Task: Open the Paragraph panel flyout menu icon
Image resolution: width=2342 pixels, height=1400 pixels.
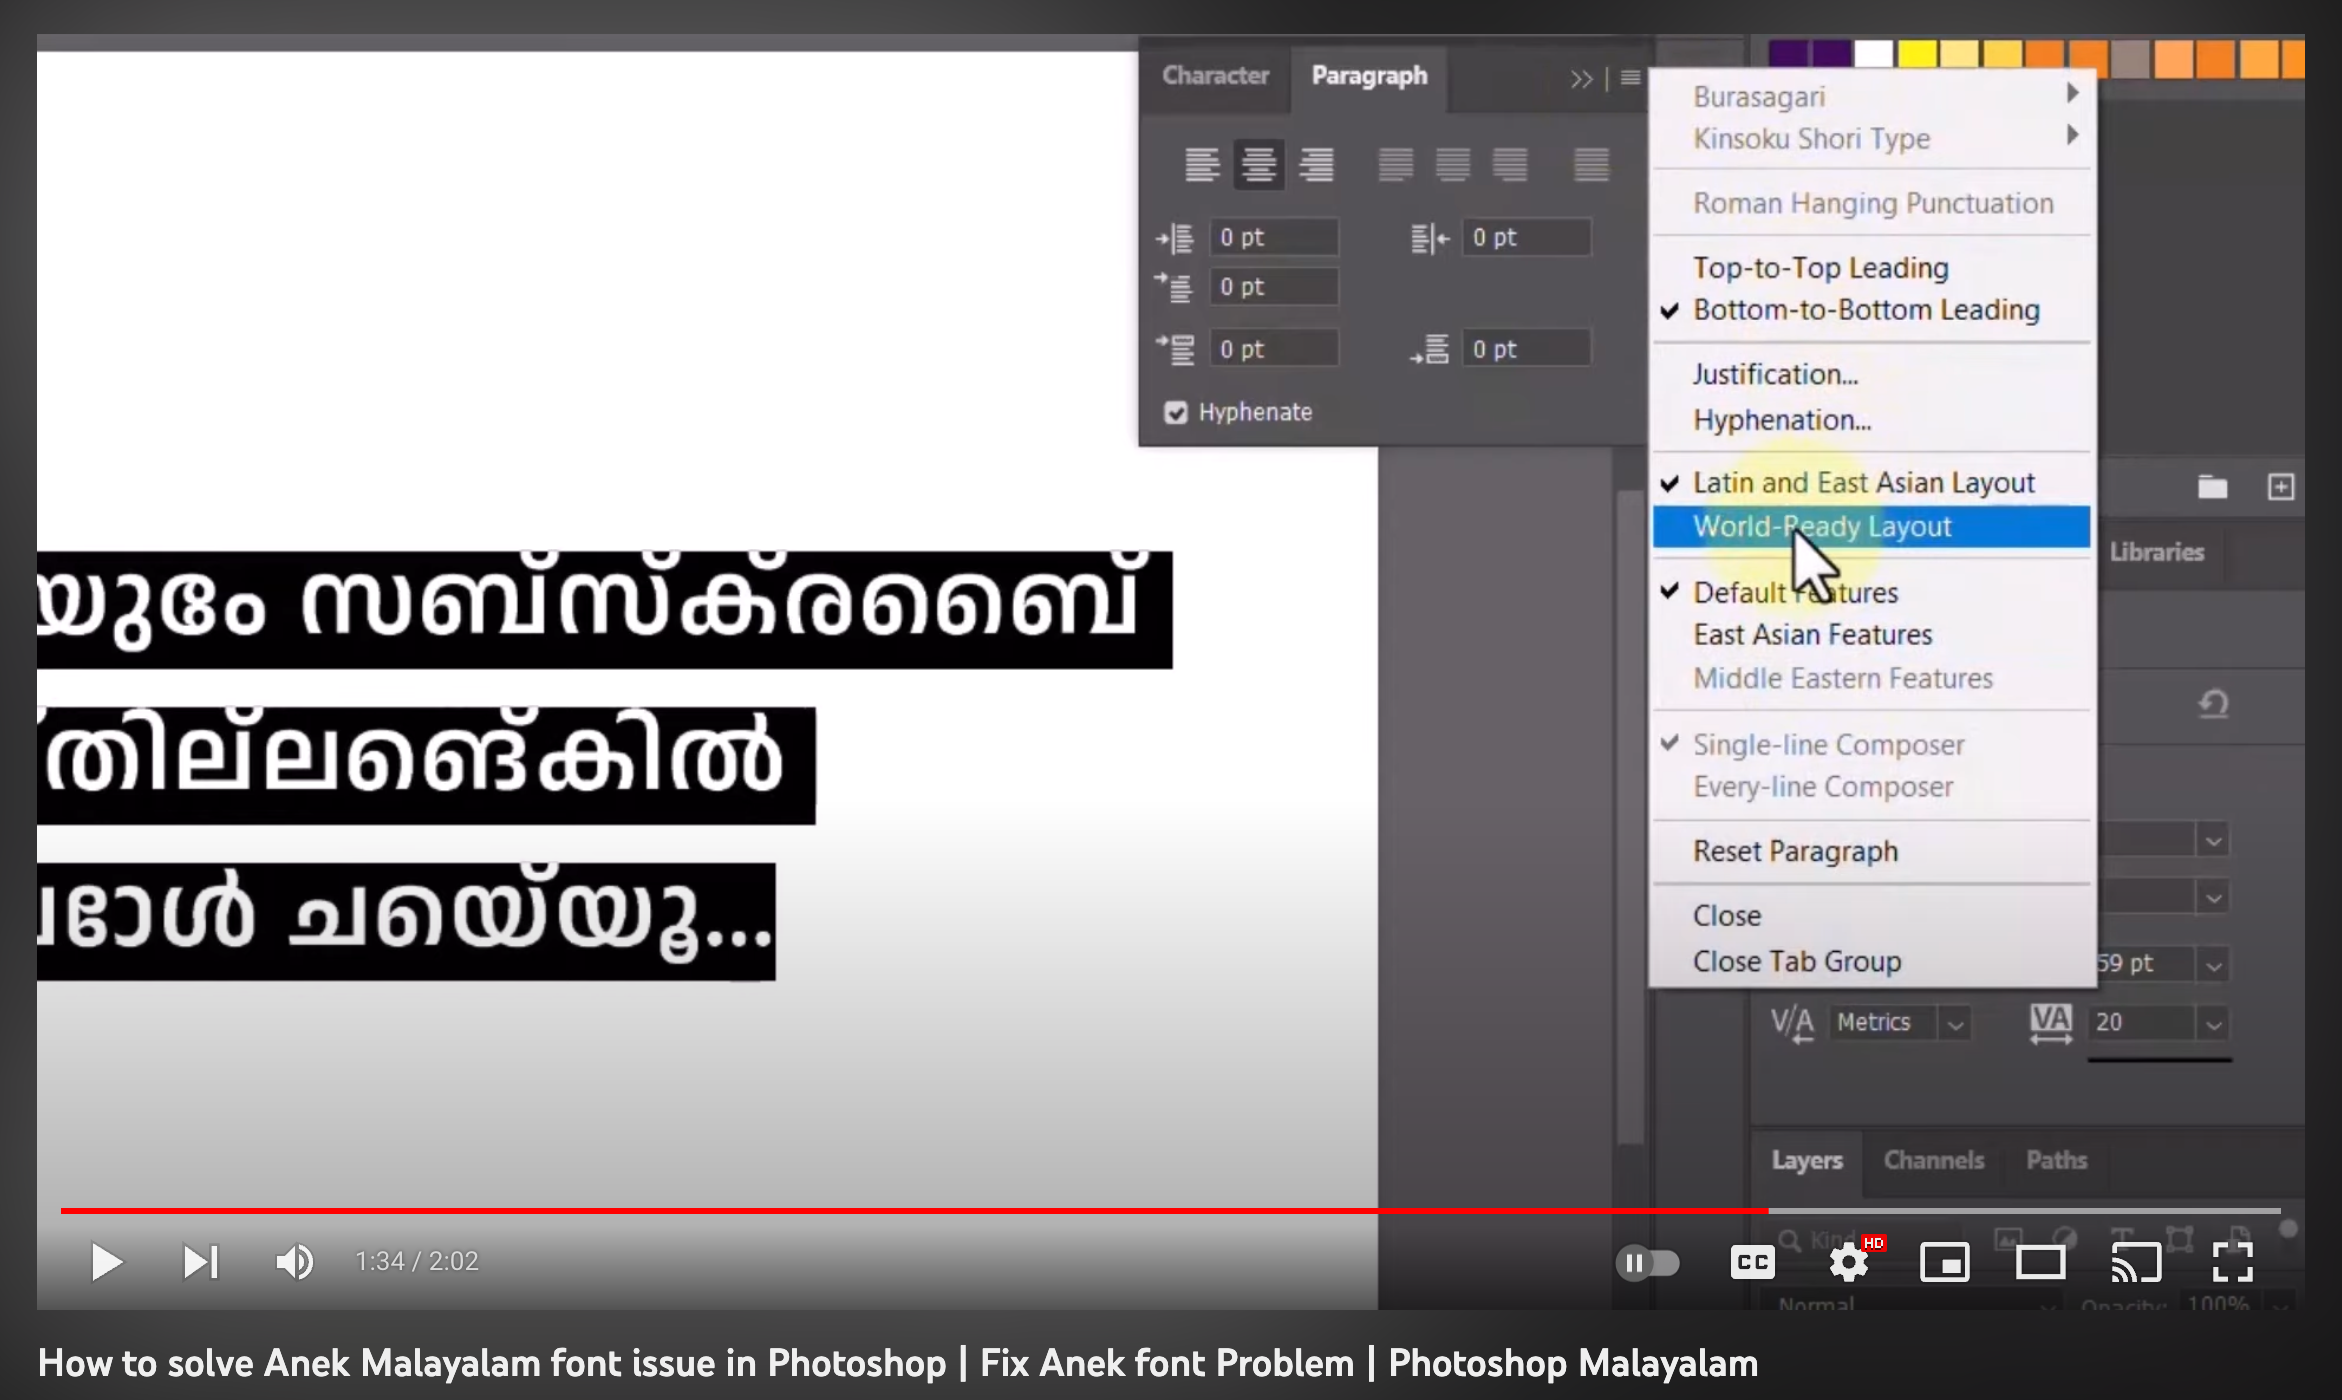Action: (1630, 77)
